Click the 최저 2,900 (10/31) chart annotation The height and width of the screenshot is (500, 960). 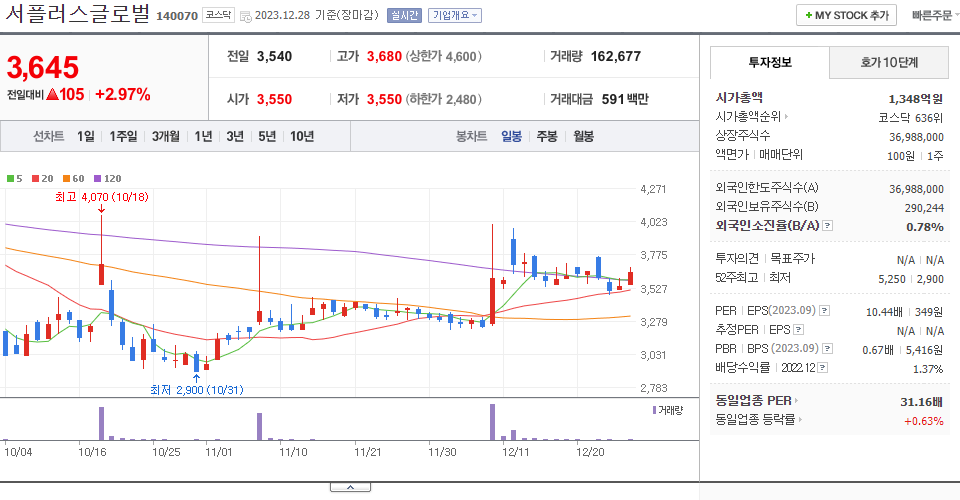197,390
